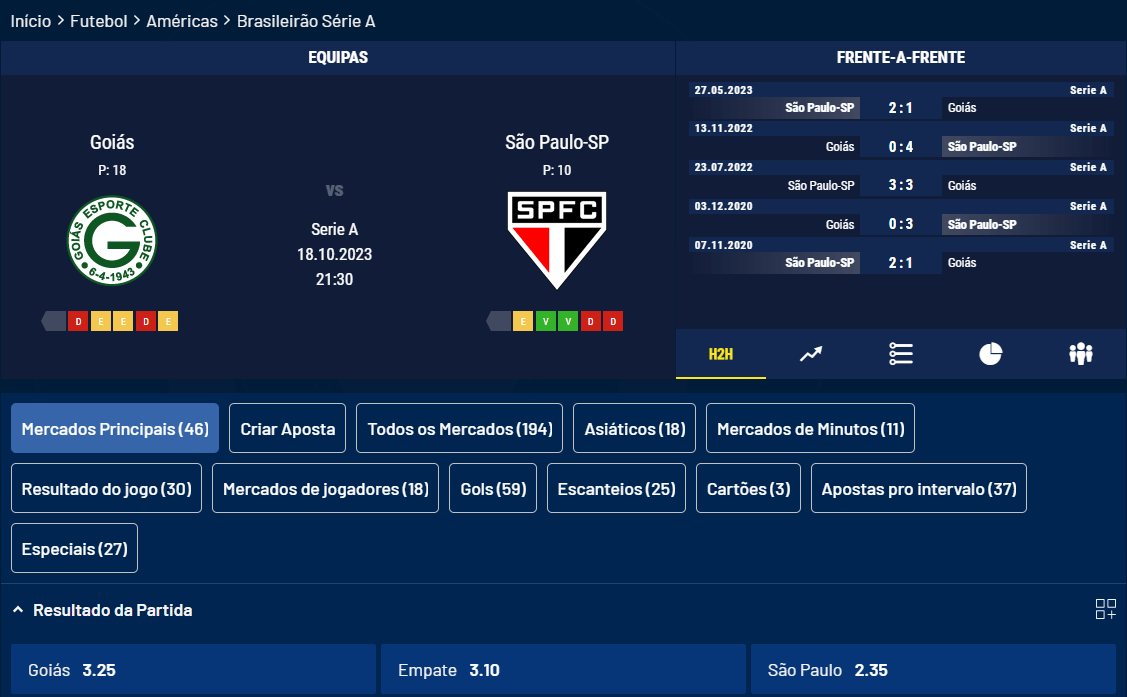
Task: Click the first green V badge for São Paulo
Action: pyautogui.click(x=546, y=321)
